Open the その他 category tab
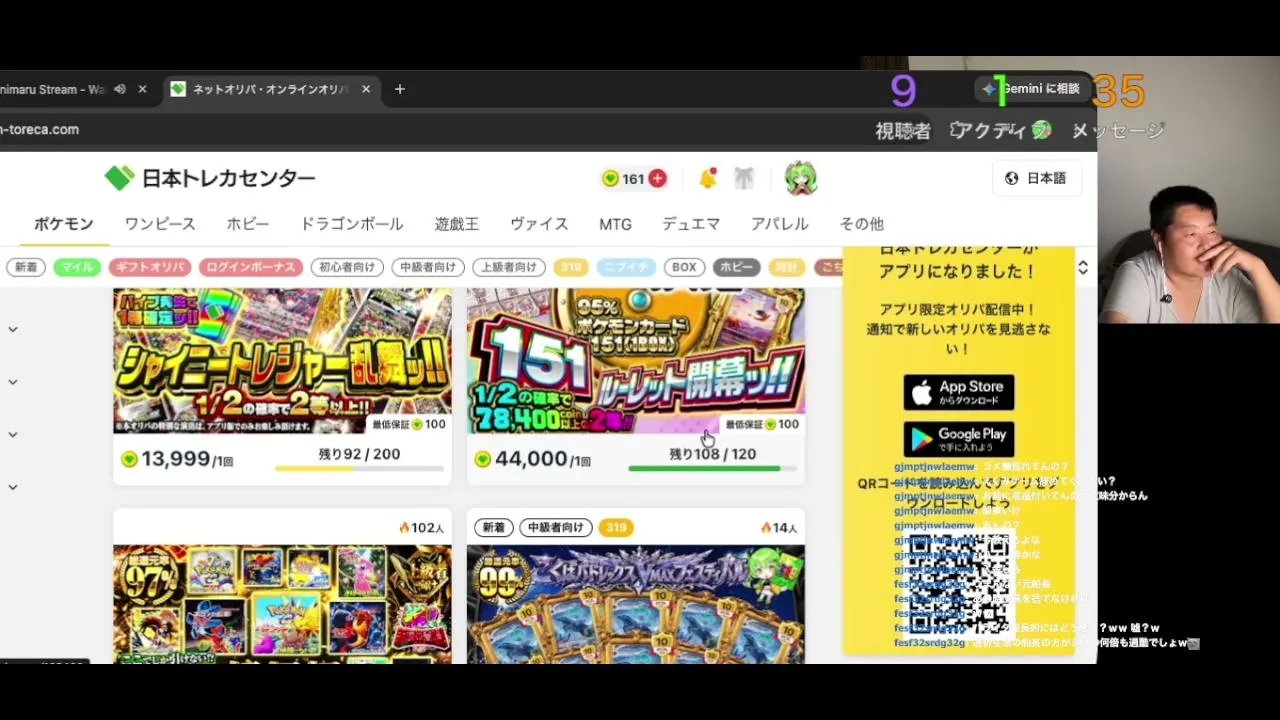This screenshot has width=1280, height=720. pyautogui.click(x=862, y=224)
